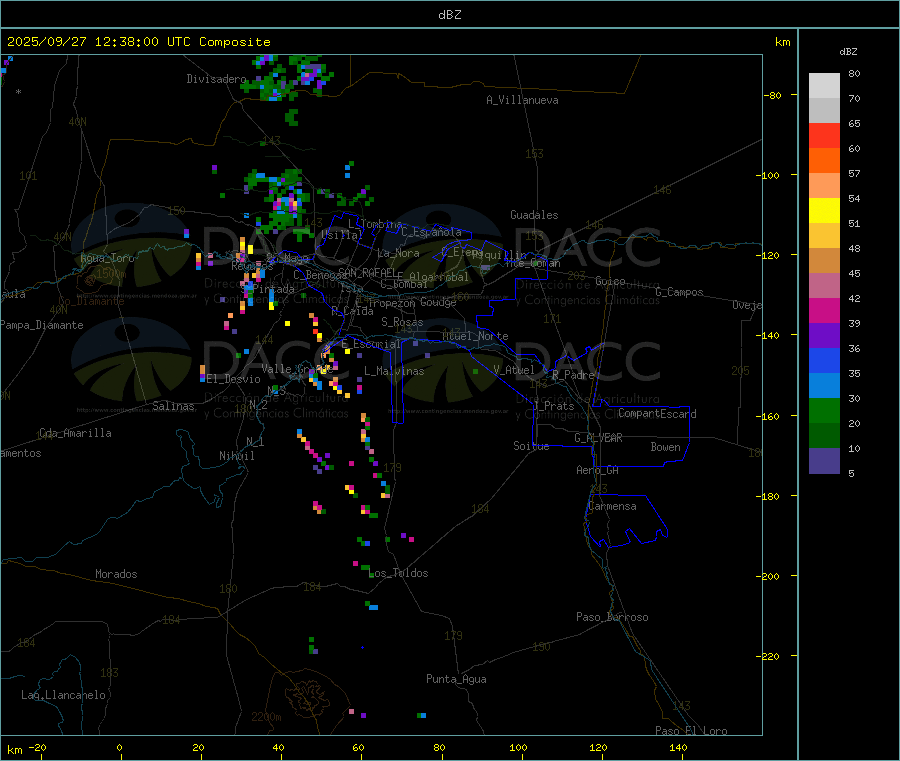Click the A_Villanueva map label
The image size is (900, 761).
[x=522, y=100]
